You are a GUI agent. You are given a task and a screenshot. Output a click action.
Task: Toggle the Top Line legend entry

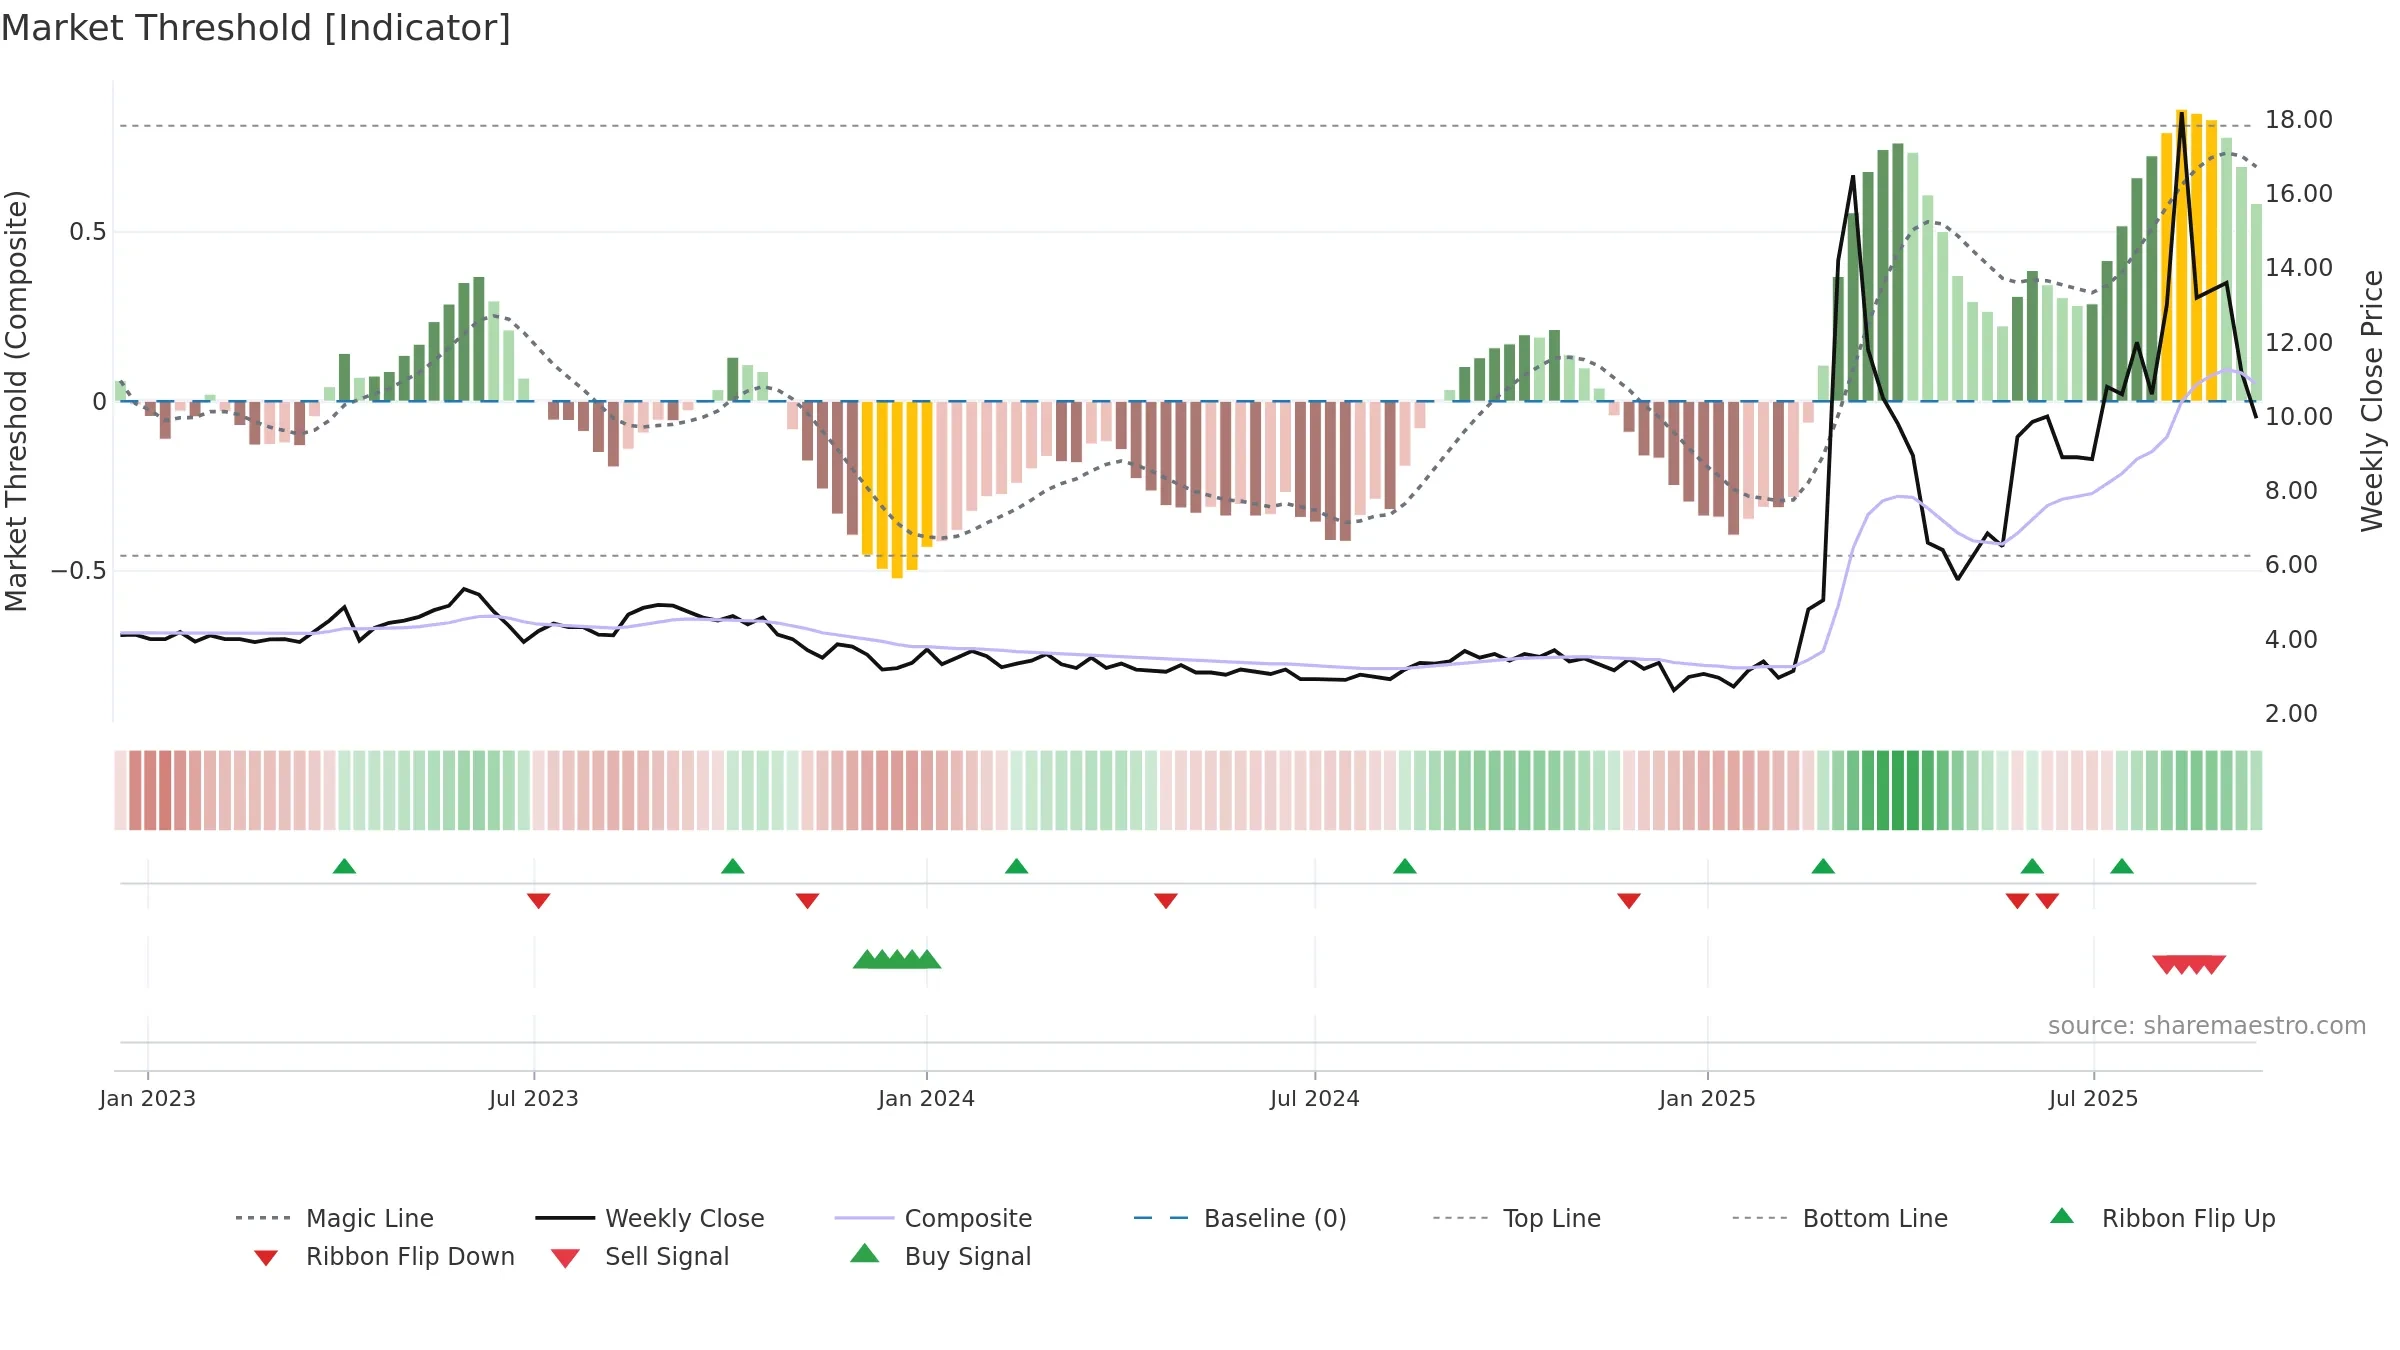[1516, 1218]
